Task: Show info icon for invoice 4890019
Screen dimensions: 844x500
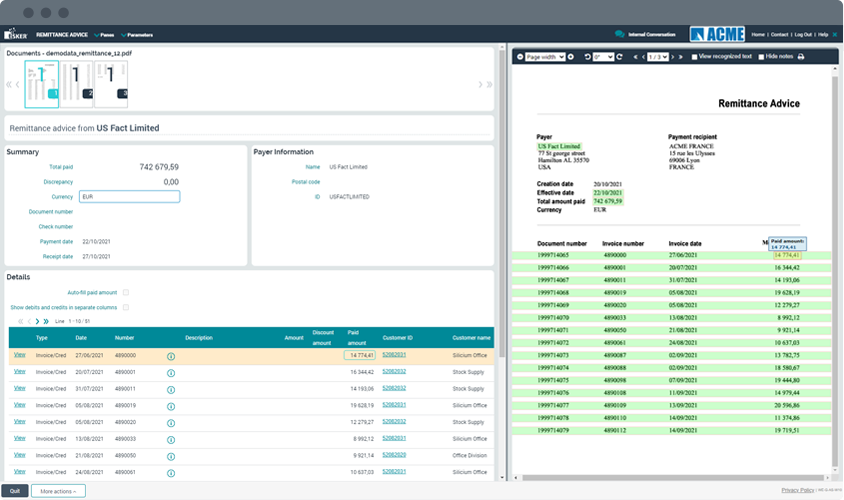Action: [171, 406]
